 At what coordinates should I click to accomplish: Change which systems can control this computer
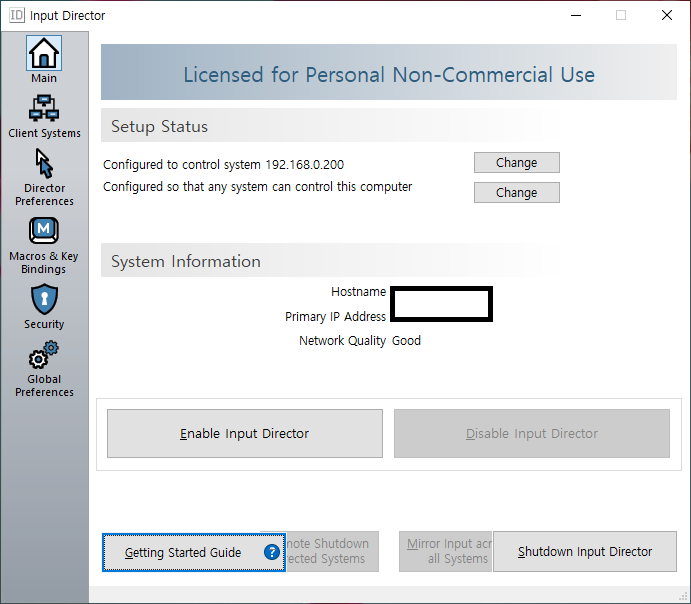point(516,193)
